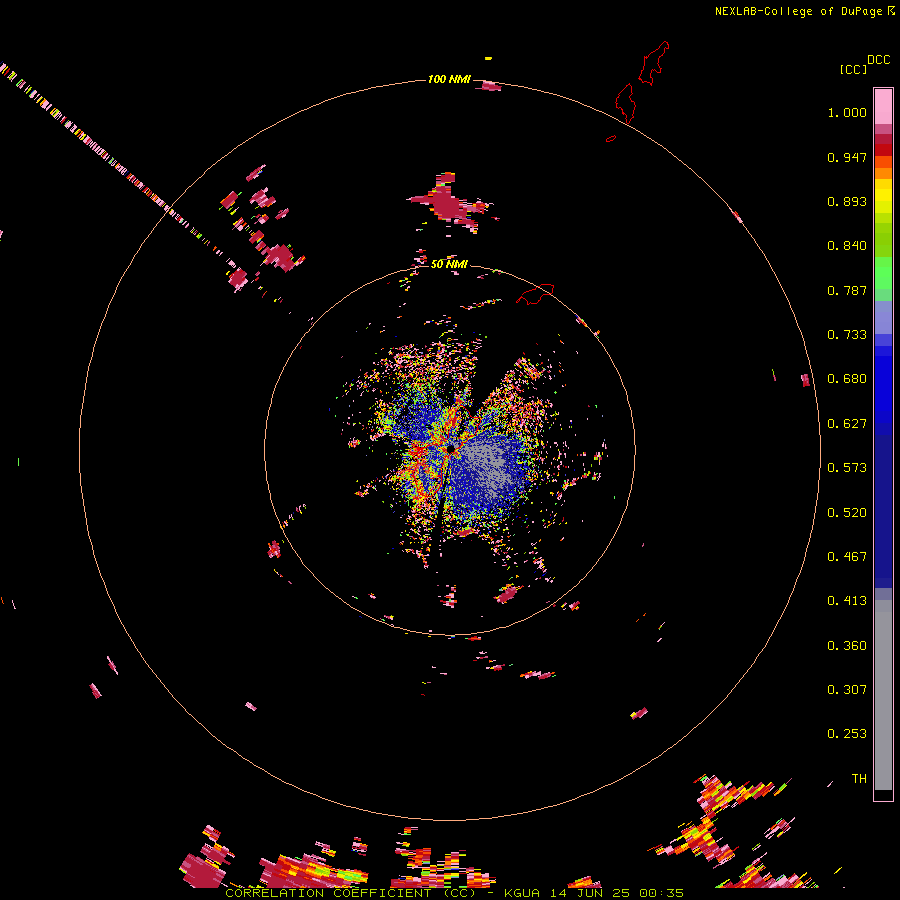900x900 pixels.
Task: Click the 0.360 colorbar value label
Action: point(847,646)
